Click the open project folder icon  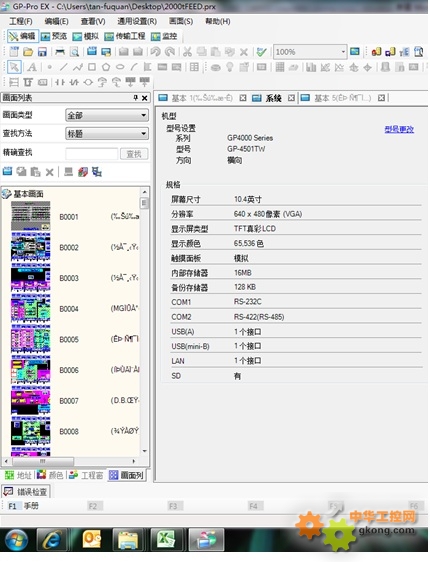28,52
